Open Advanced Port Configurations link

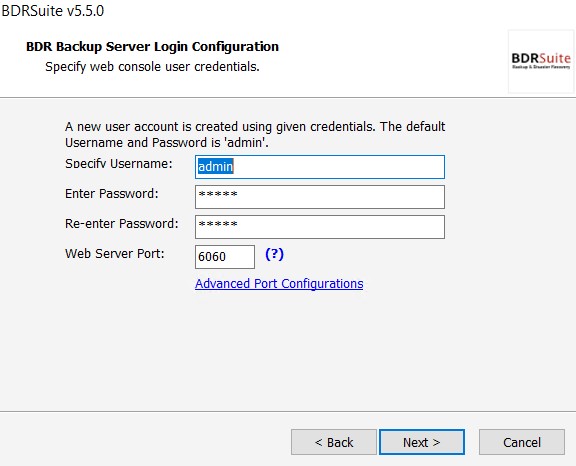click(x=279, y=283)
